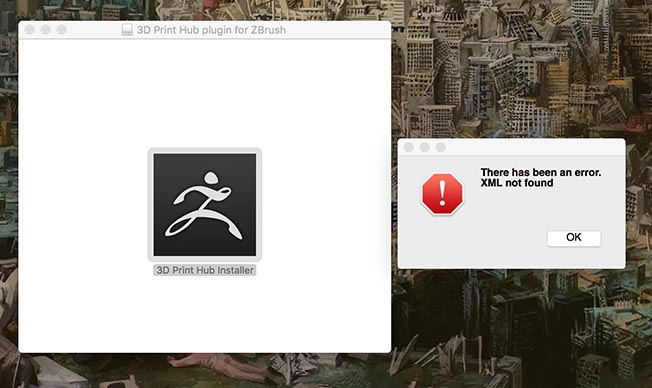
Task: Click the error dialog's minimize button
Action: pyautogui.click(x=425, y=147)
